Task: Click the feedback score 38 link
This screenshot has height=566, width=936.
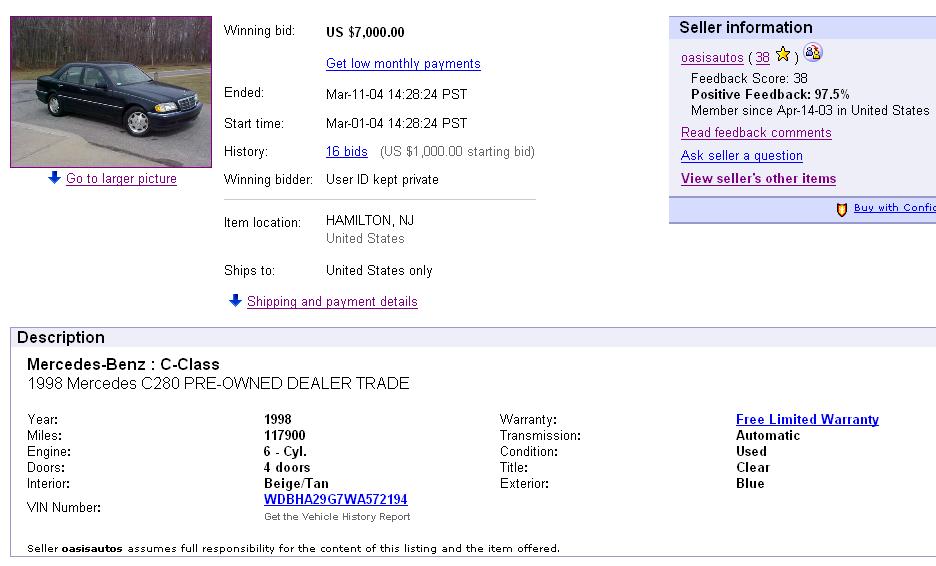Action: (762, 58)
